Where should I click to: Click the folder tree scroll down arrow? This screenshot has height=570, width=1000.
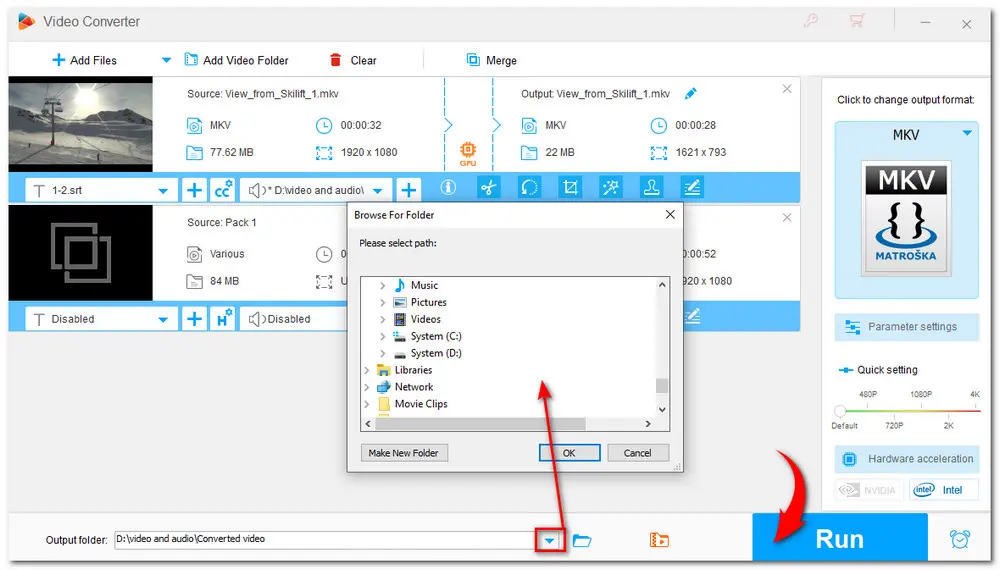[x=662, y=410]
